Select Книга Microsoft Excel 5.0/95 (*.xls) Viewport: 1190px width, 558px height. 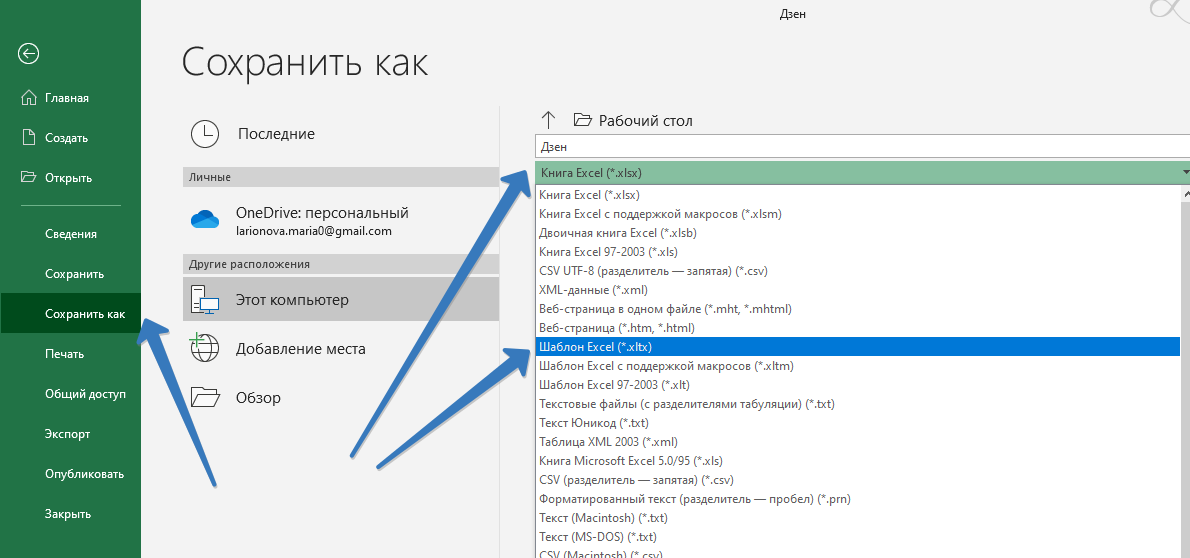click(858, 461)
